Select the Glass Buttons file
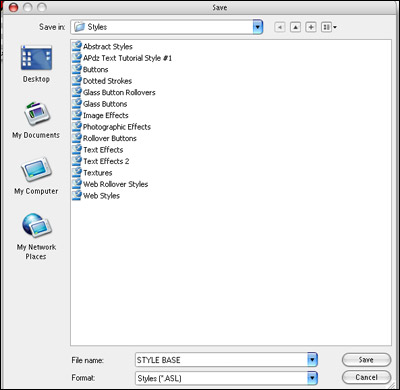The width and height of the screenshot is (400, 390). click(x=100, y=104)
